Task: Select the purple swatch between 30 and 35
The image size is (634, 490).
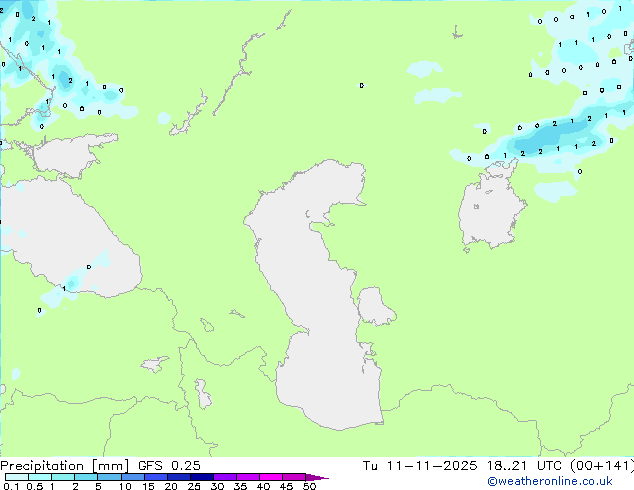Action: pyautogui.click(x=224, y=477)
